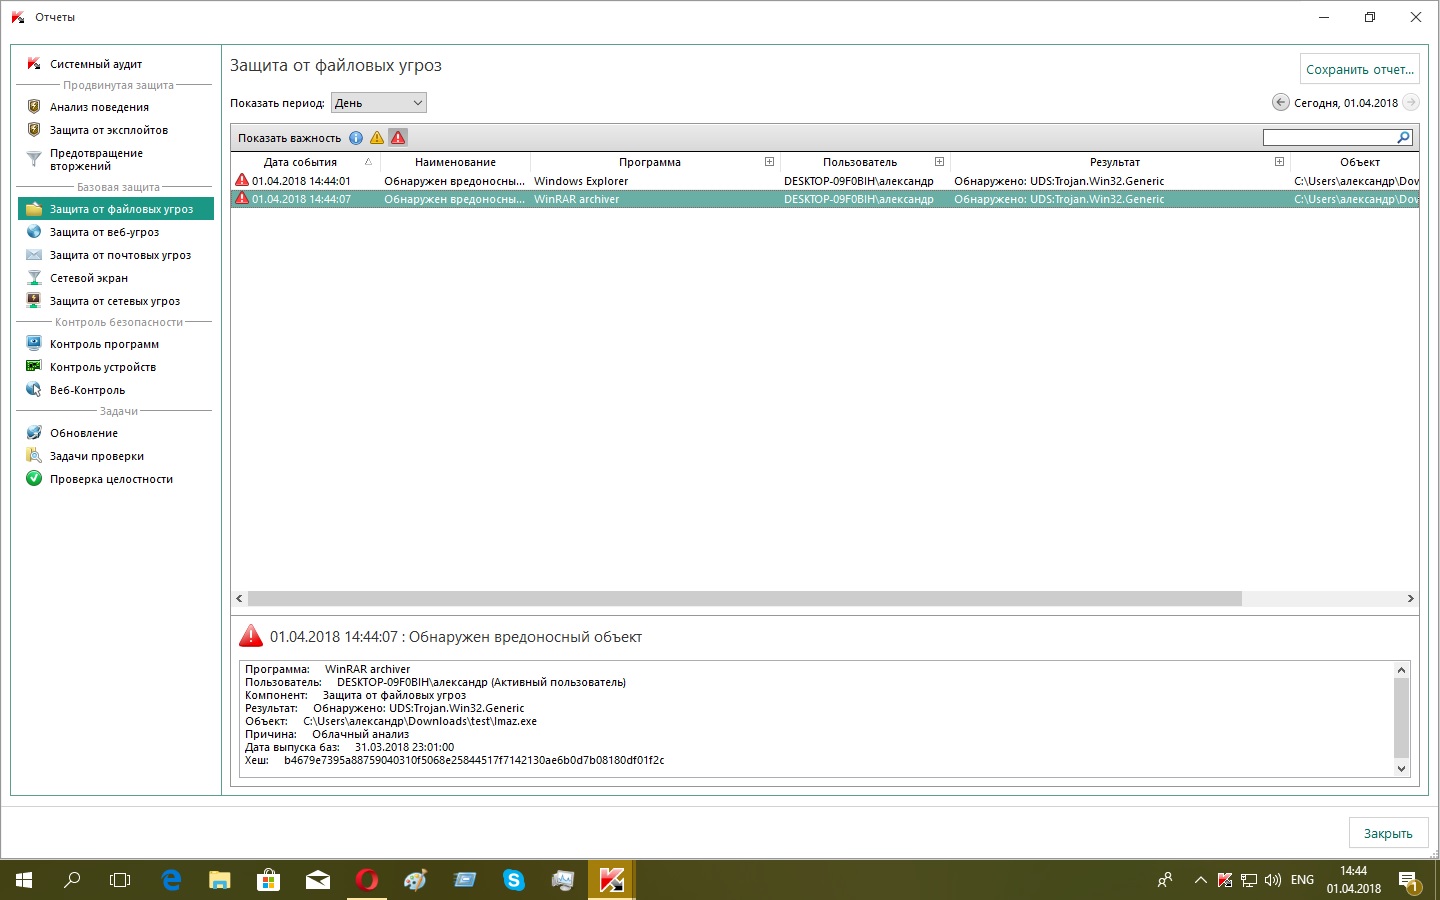This screenshot has height=900, width=1440.
Task: Open the Системный аудит report section
Action: click(96, 64)
